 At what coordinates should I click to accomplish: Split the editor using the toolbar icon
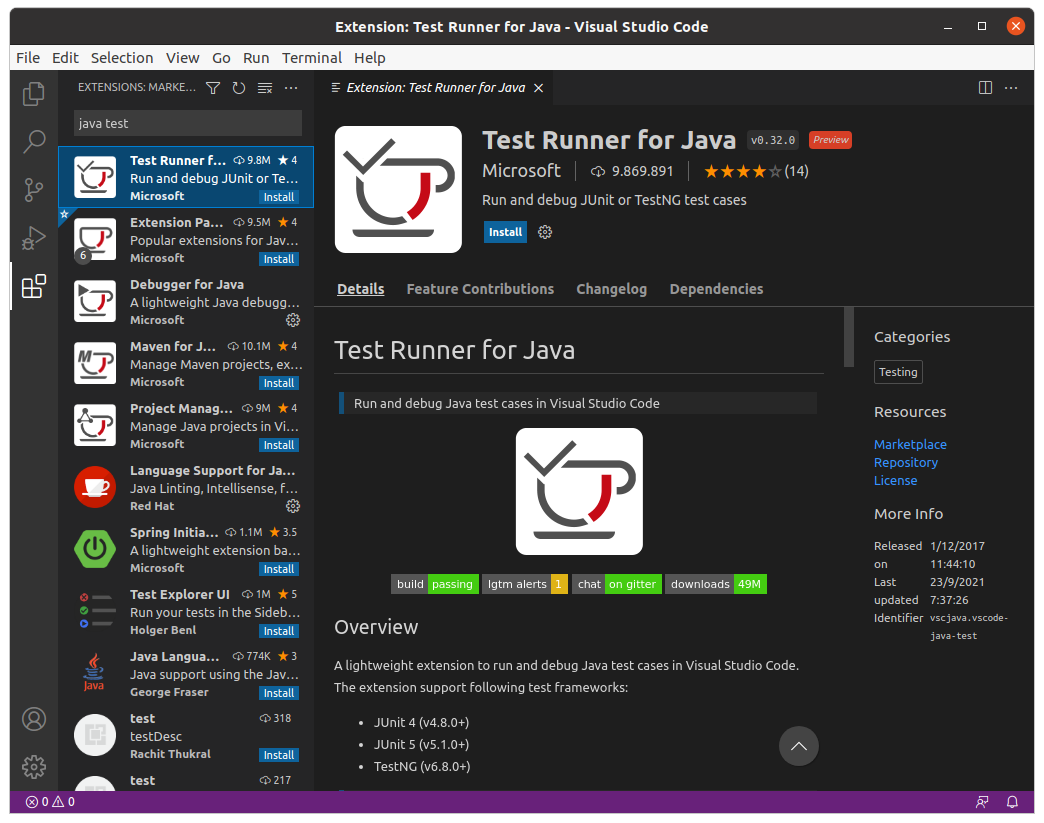pyautogui.click(x=986, y=88)
